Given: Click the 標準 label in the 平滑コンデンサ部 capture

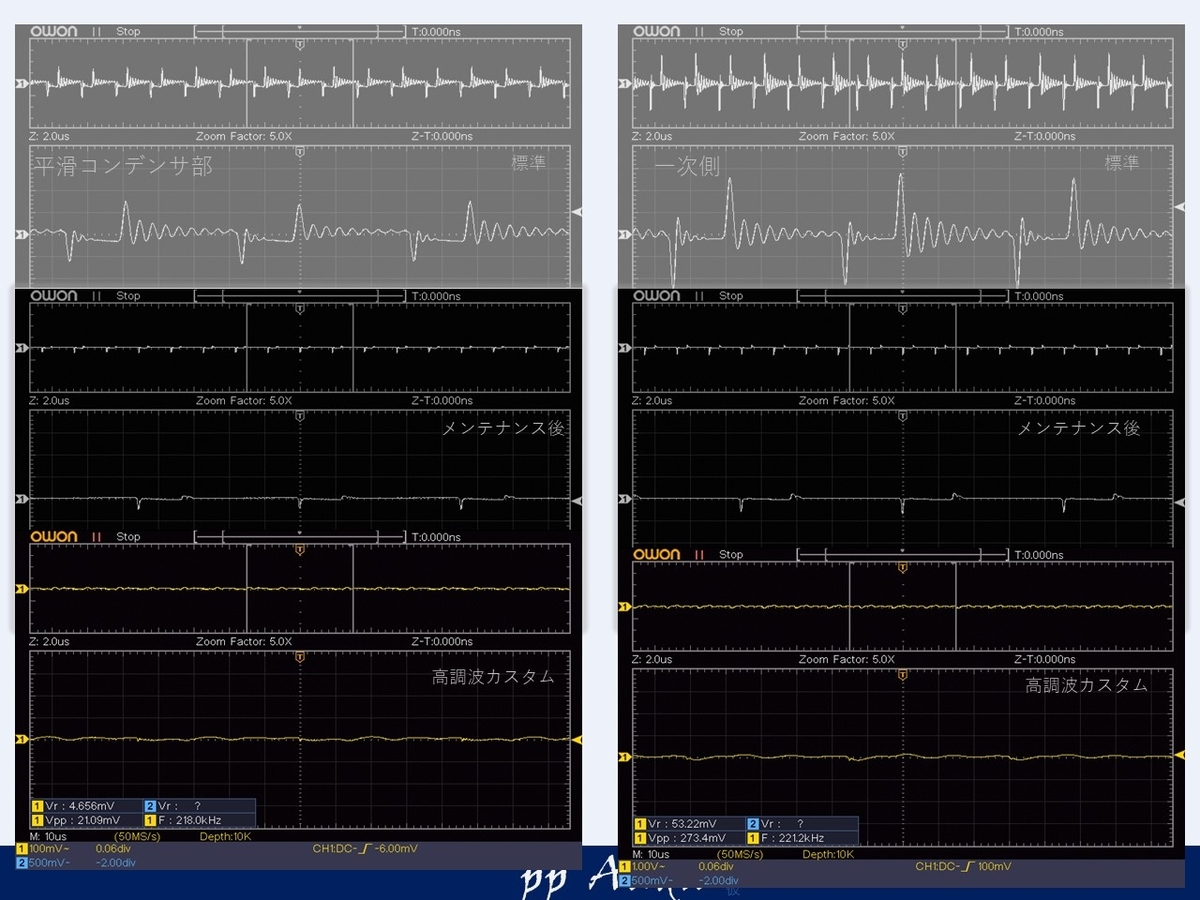Looking at the screenshot, I should tap(529, 162).
